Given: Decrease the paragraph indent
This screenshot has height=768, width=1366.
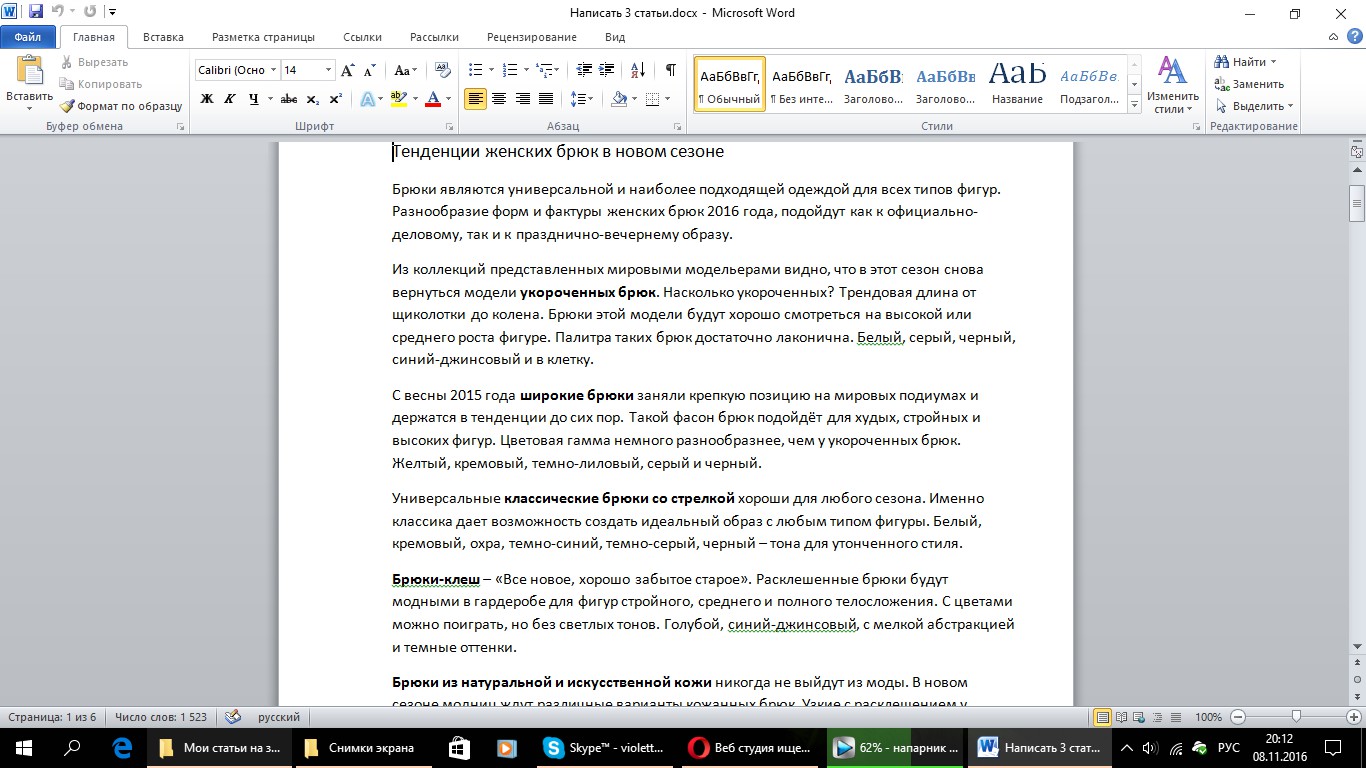Looking at the screenshot, I should pyautogui.click(x=583, y=70).
